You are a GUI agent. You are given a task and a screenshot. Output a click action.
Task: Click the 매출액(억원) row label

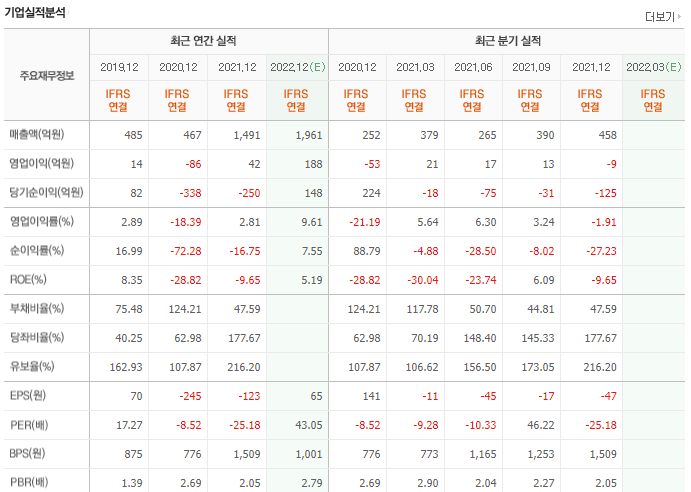(x=37, y=134)
